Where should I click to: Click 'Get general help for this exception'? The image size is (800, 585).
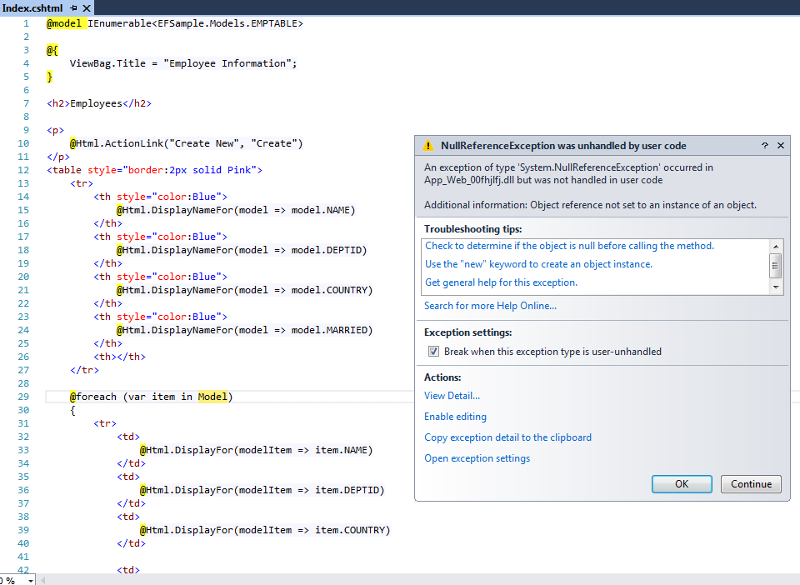click(x=507, y=282)
